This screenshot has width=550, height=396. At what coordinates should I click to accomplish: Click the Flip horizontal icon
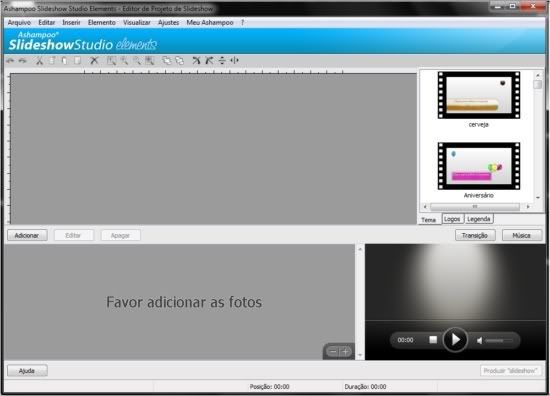234,61
